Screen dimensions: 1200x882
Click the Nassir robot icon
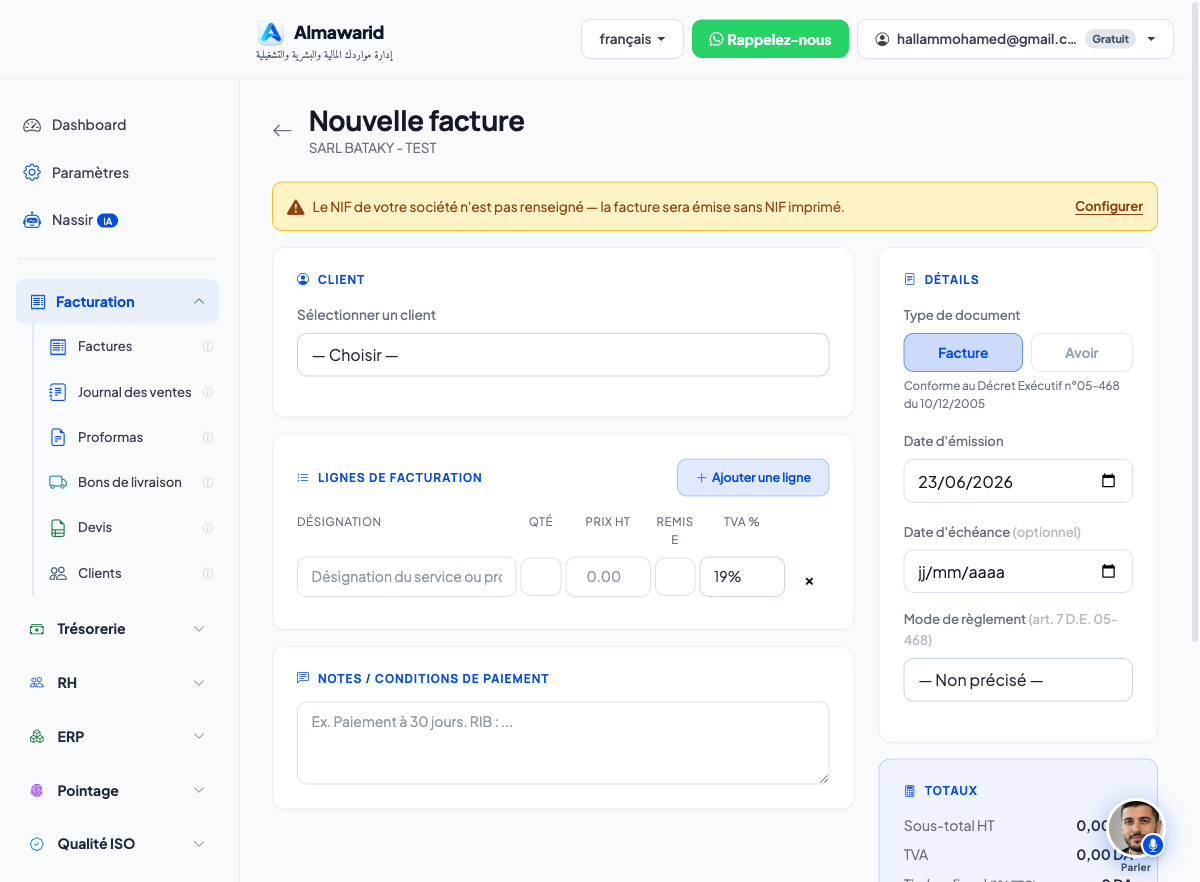(32, 220)
